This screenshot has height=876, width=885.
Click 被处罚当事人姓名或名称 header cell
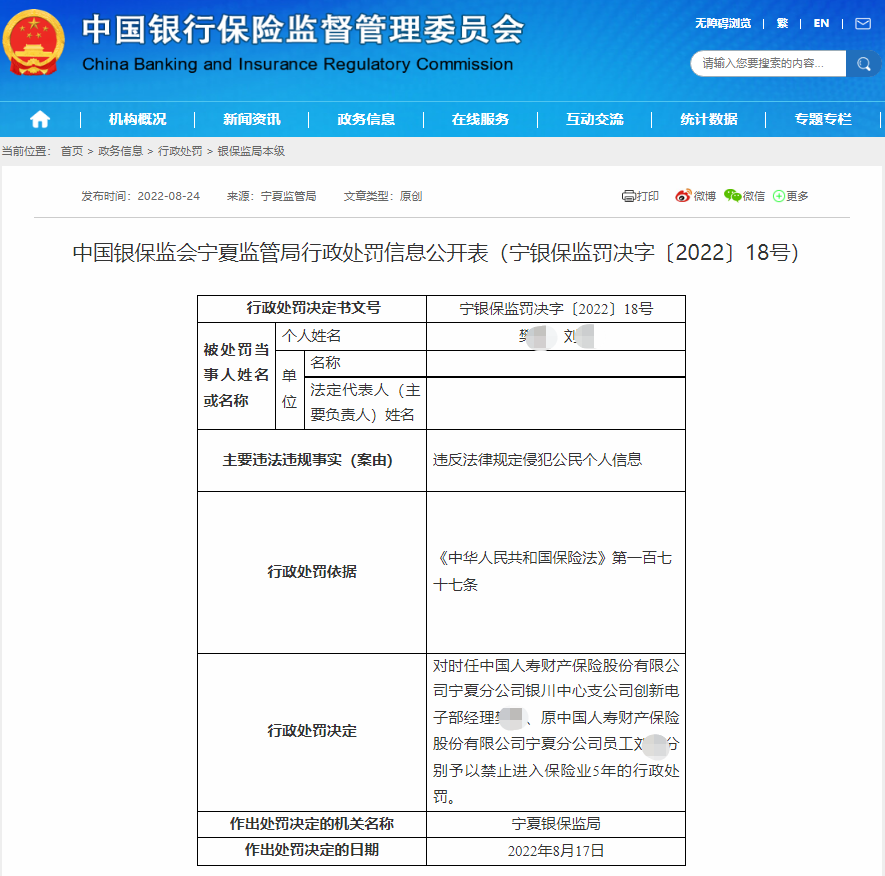tap(236, 375)
